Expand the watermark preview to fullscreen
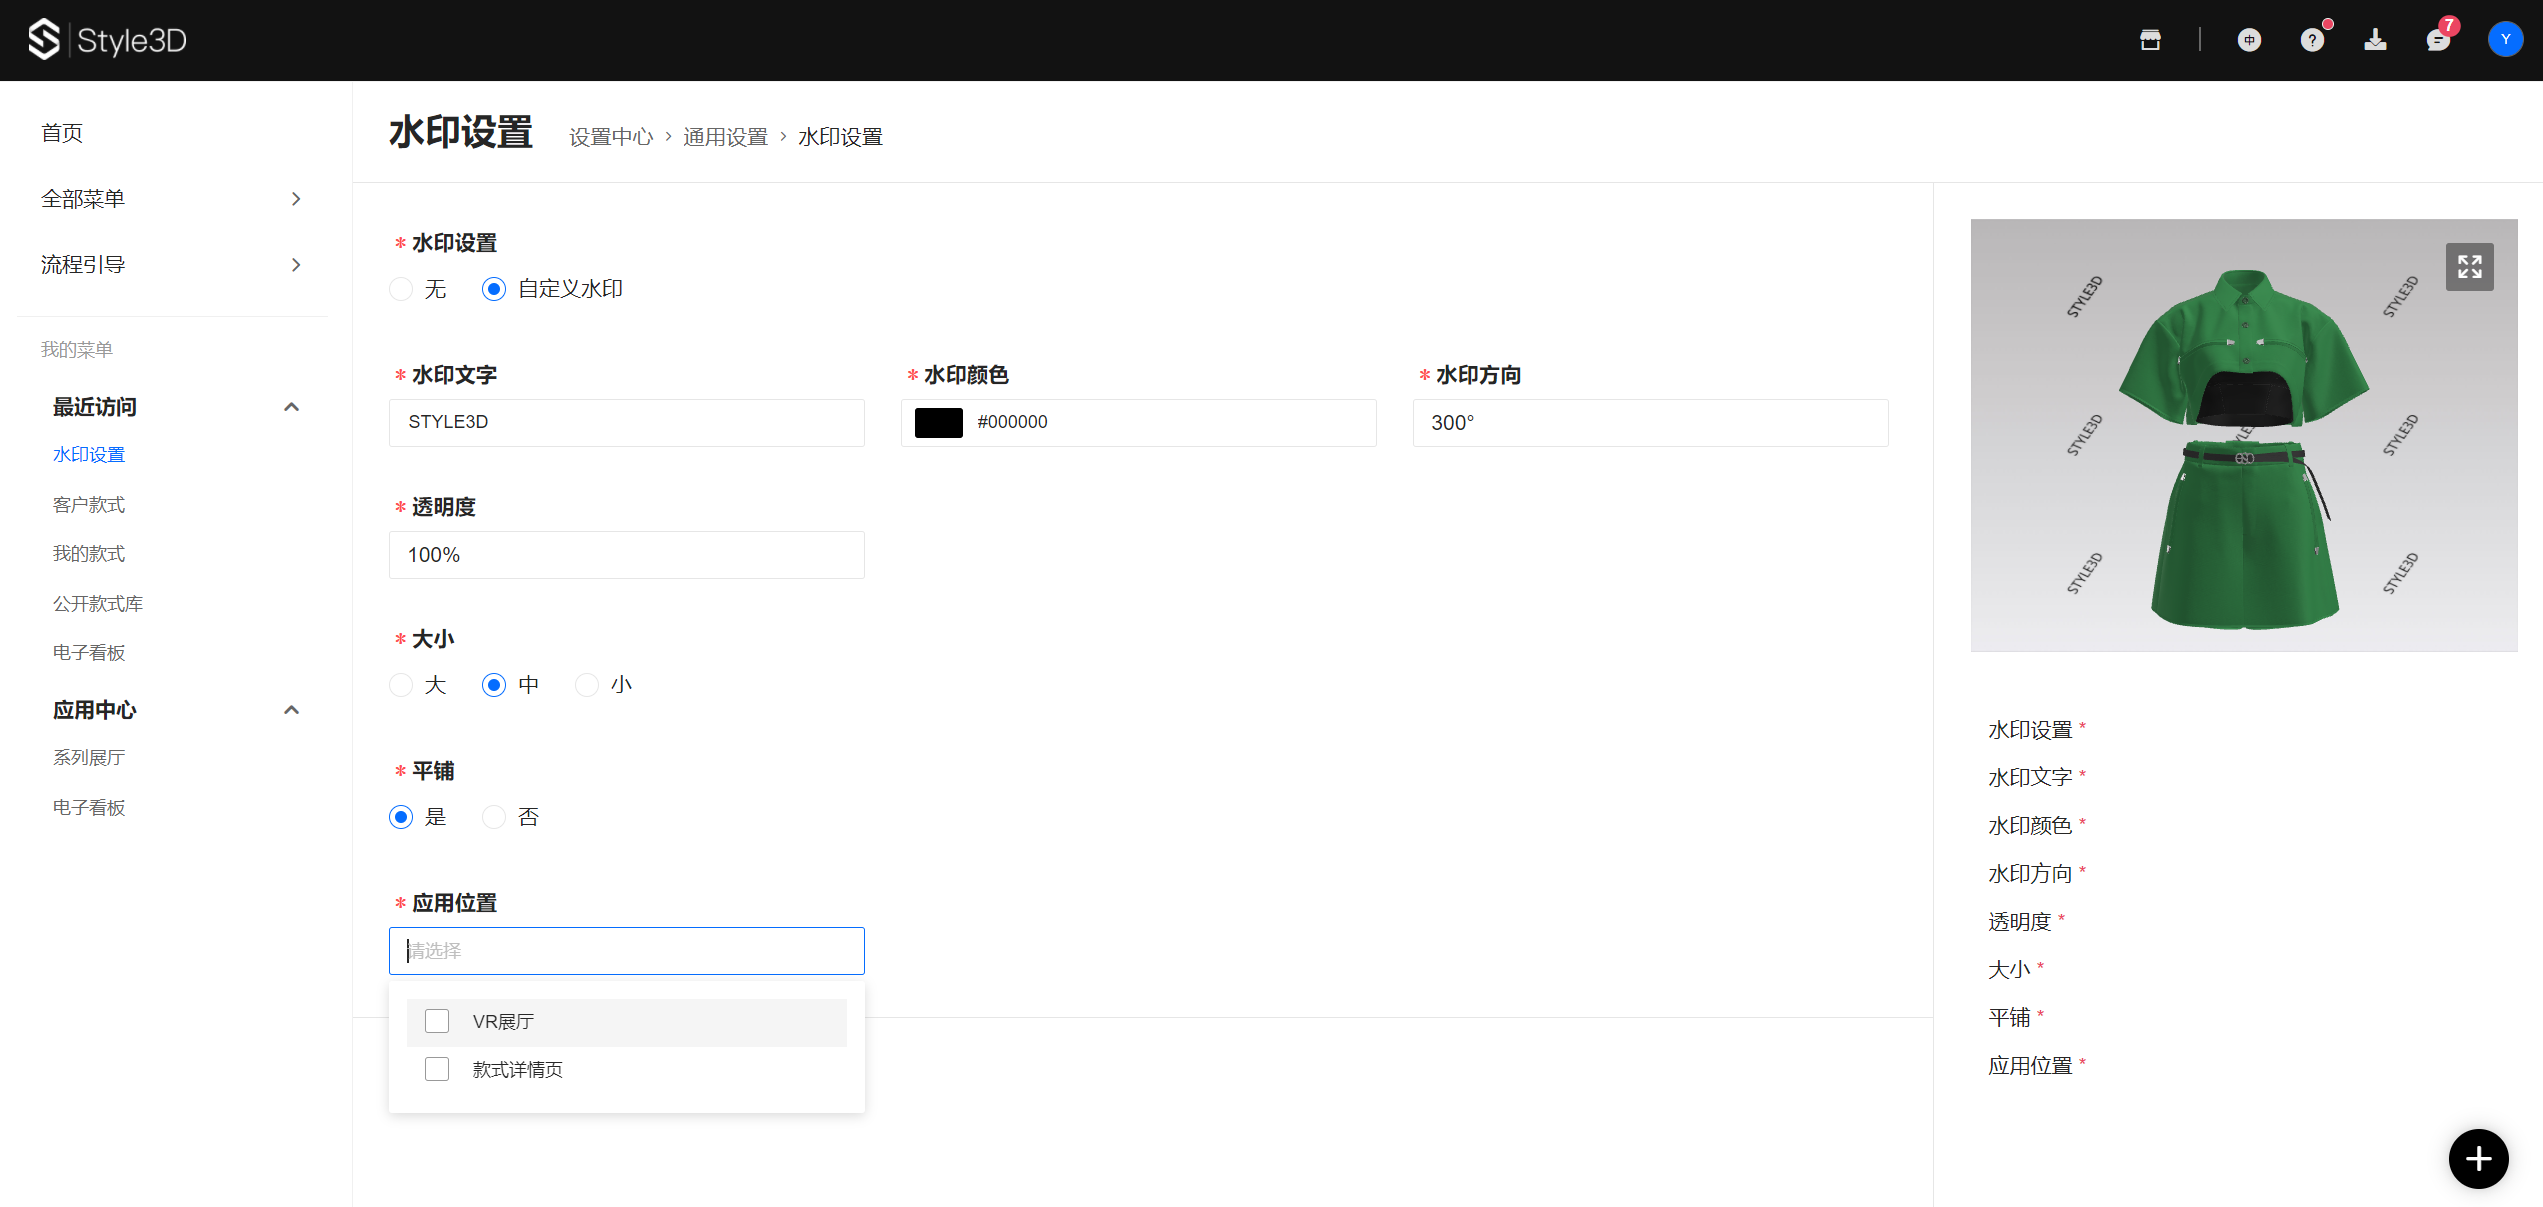This screenshot has width=2543, height=1207. point(2469,267)
